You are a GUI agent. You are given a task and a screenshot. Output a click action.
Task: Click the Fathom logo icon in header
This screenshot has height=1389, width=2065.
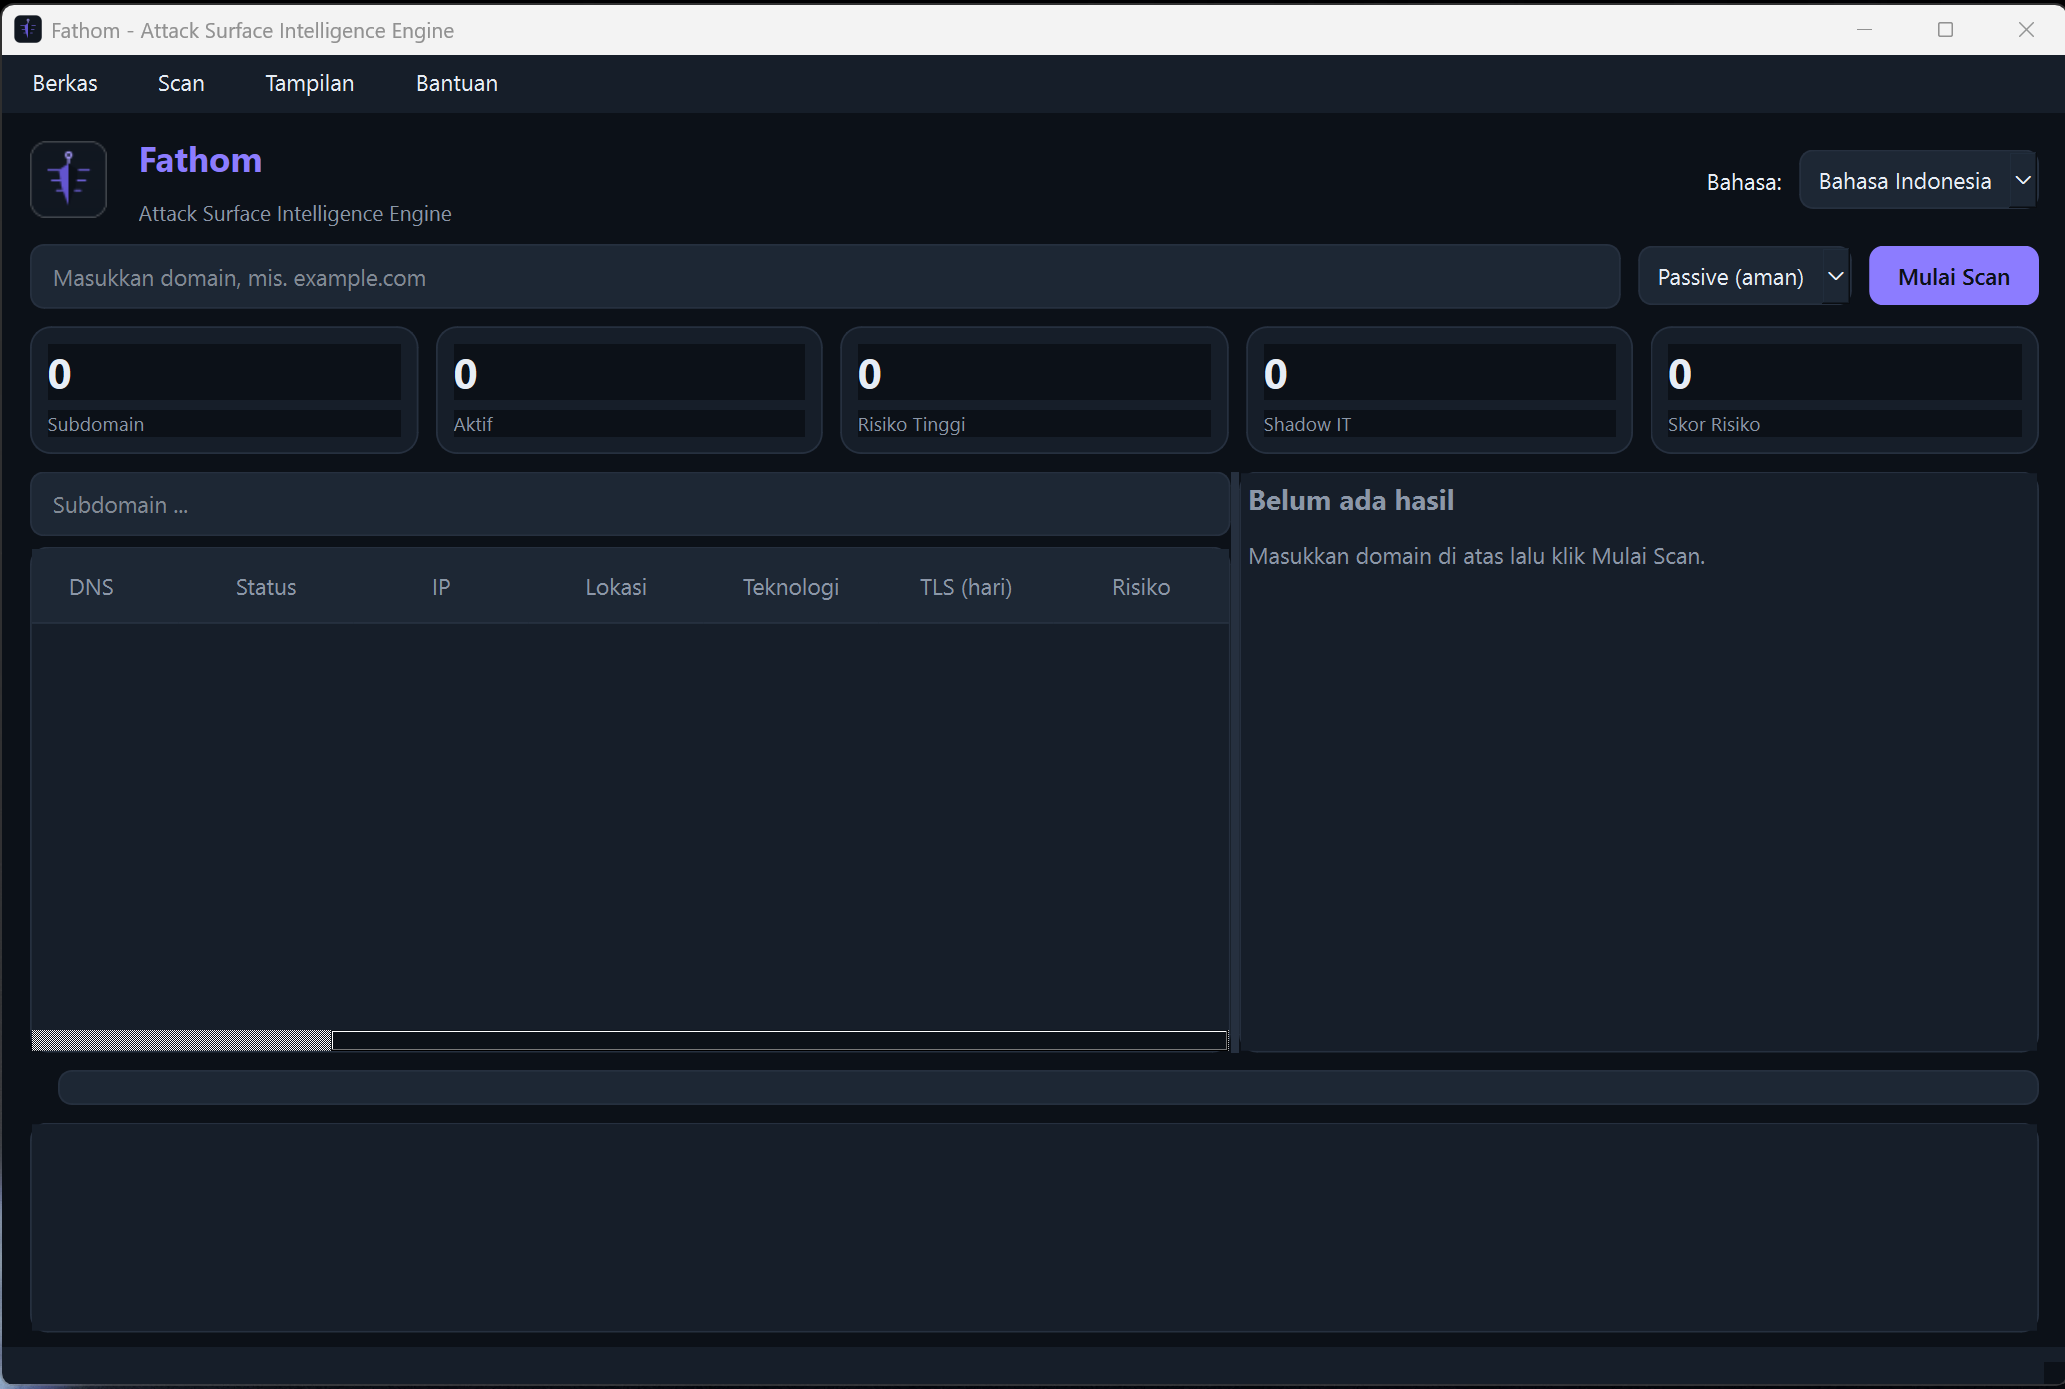[69, 179]
